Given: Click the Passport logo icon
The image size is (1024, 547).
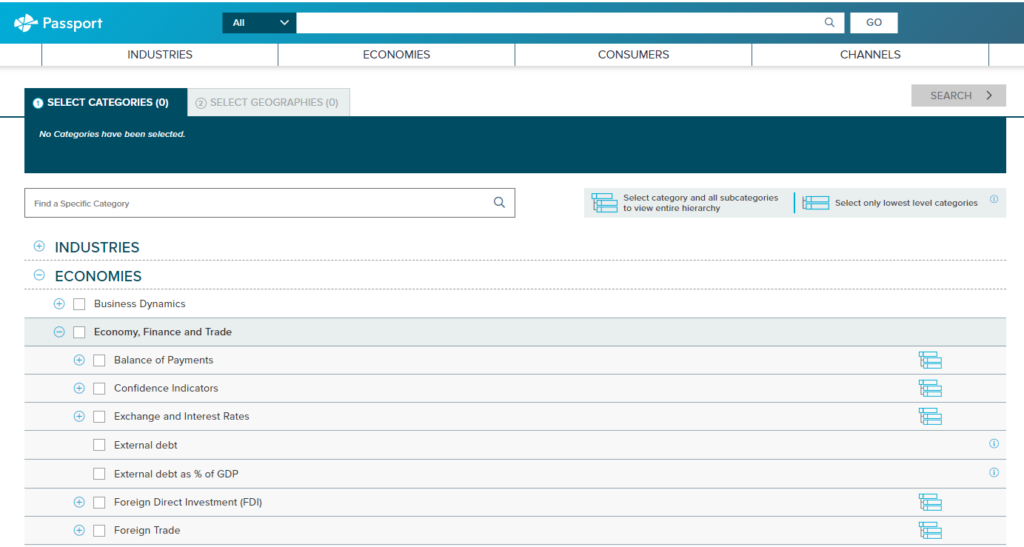Looking at the screenshot, I should tap(25, 22).
